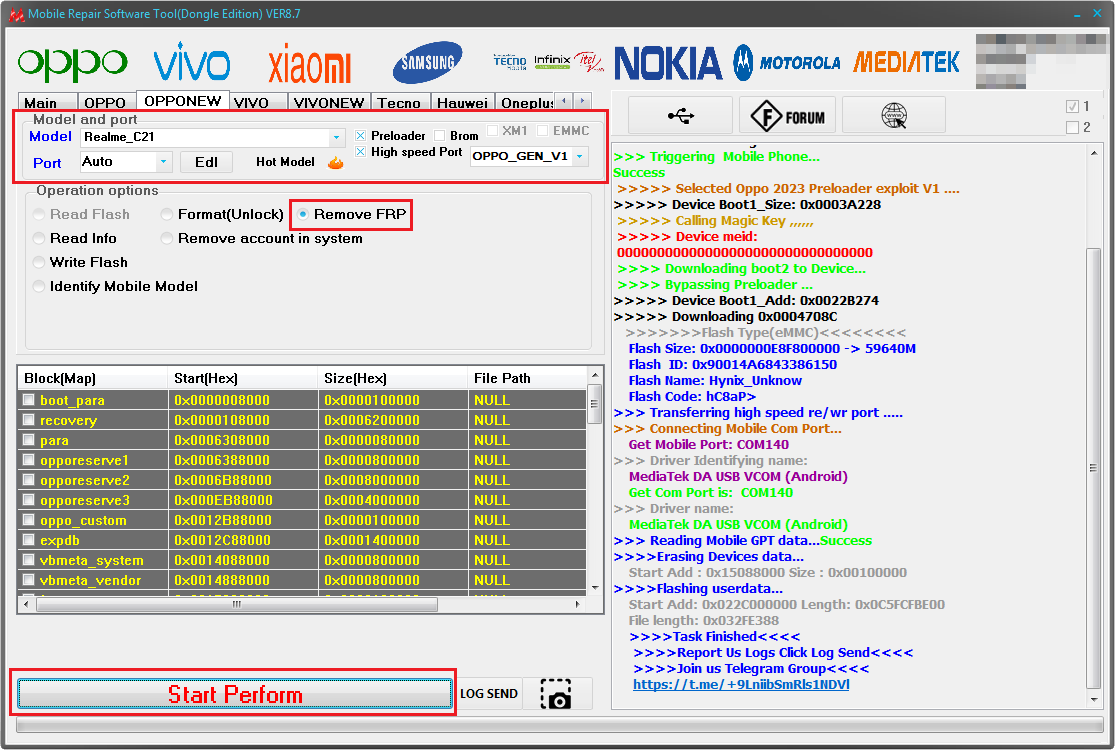This screenshot has width=1115, height=750.
Task: Check the vbmeta_system partition checkbox
Action: (28, 559)
